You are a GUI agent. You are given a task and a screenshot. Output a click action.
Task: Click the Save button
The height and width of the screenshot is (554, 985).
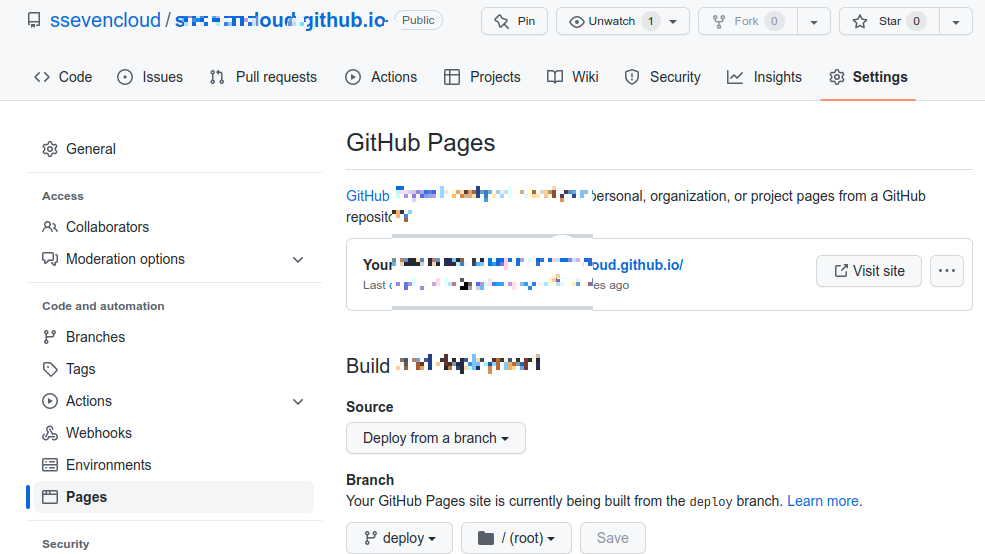[x=612, y=538]
